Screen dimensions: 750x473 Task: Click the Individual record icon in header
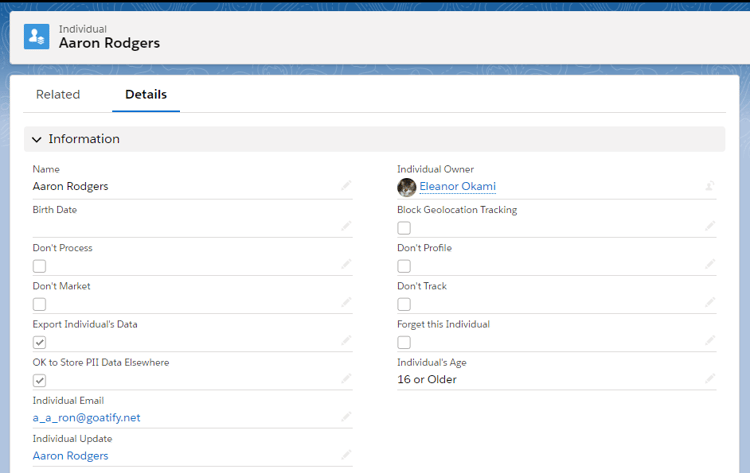pyautogui.click(x=36, y=36)
